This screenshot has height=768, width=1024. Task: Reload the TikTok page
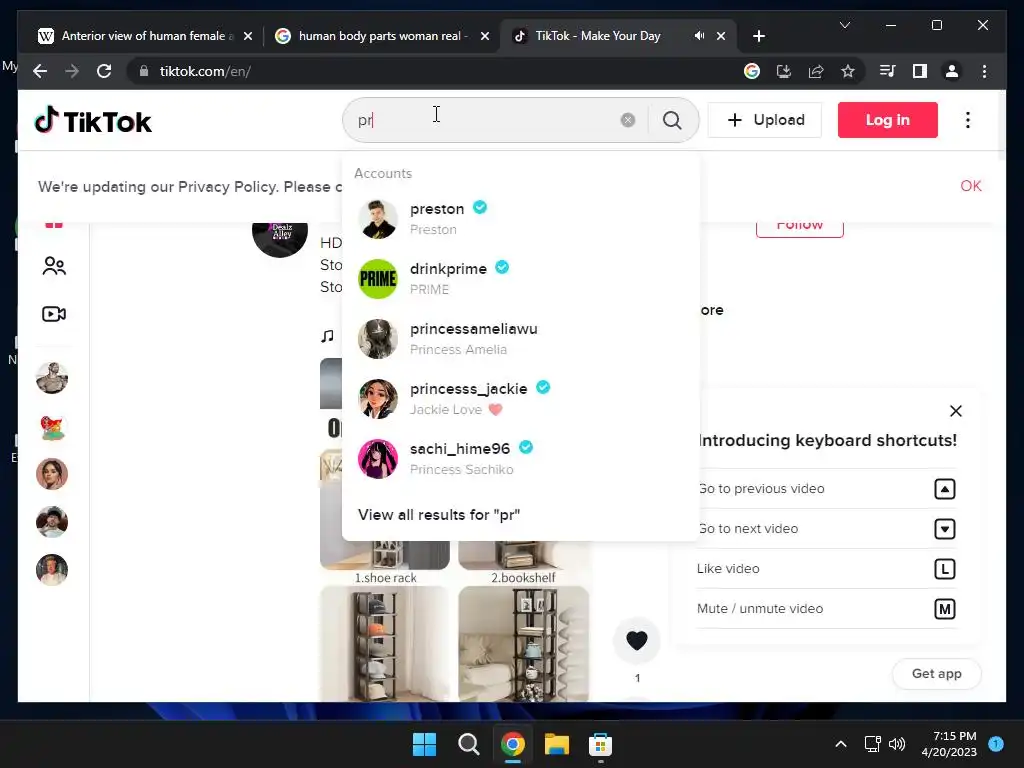[104, 71]
